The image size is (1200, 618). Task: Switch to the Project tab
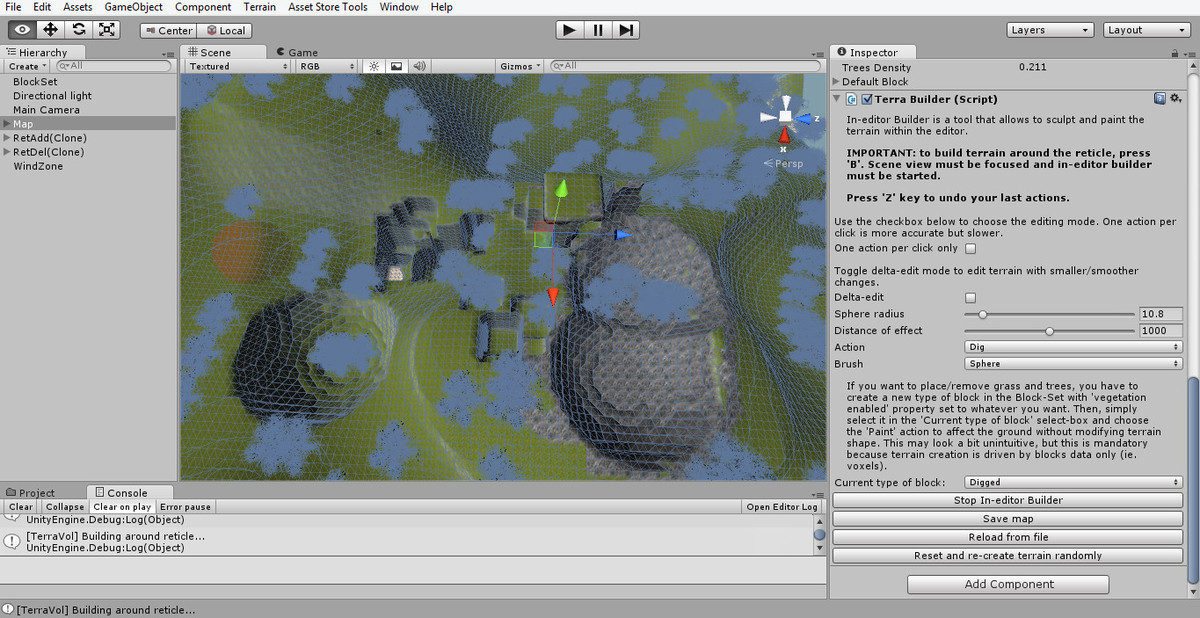click(31, 492)
